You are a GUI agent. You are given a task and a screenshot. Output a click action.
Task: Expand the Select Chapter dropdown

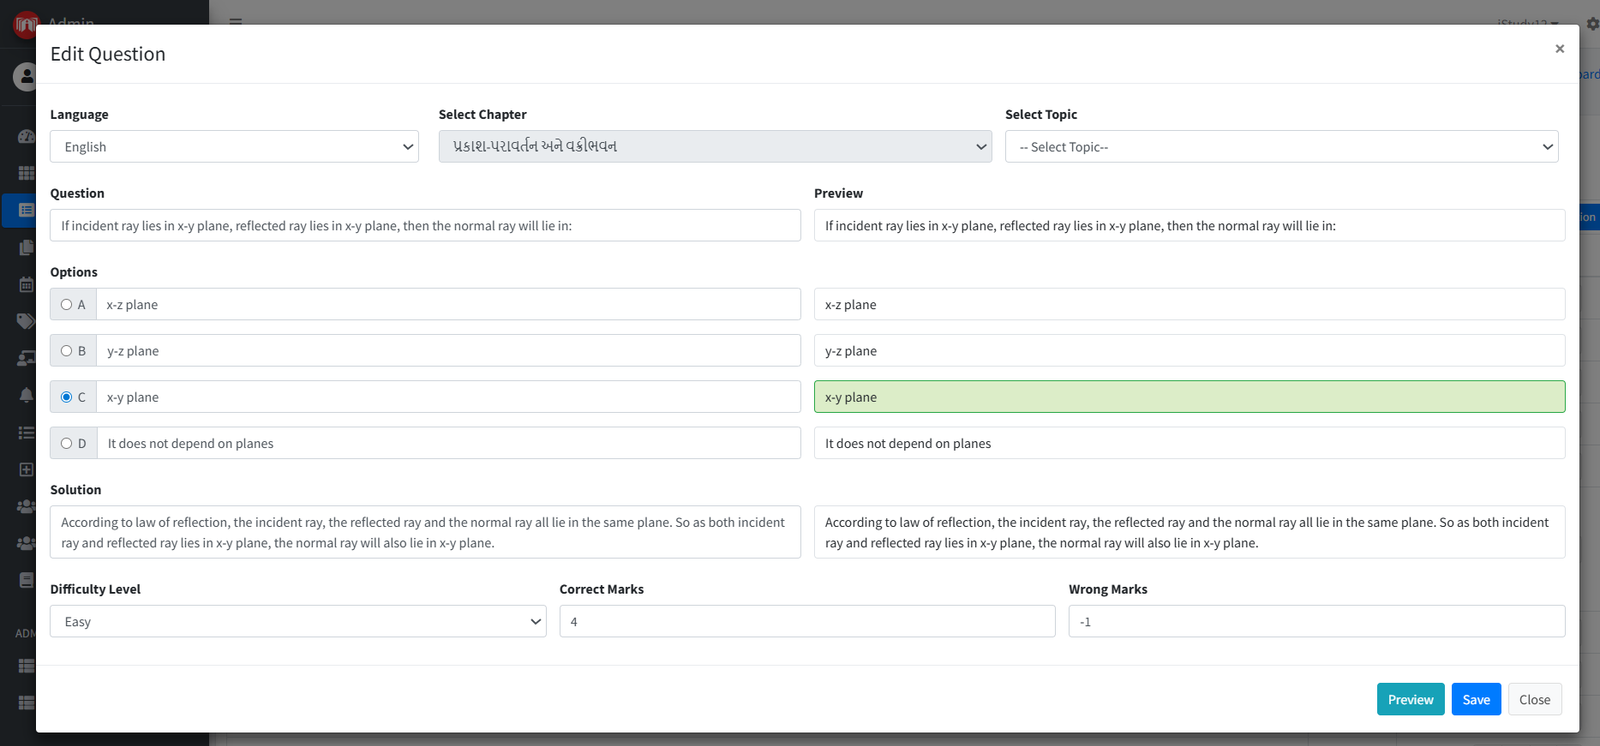(715, 147)
